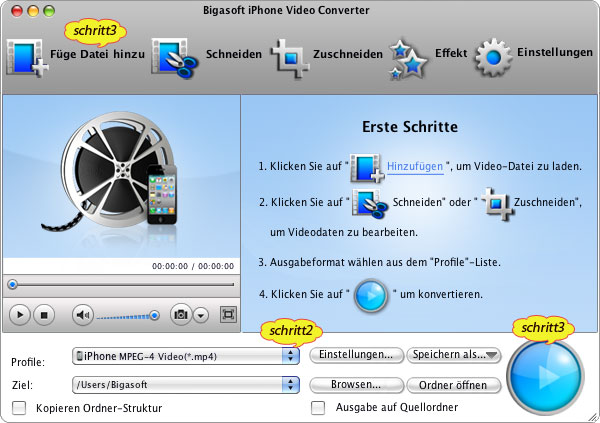Stop playback with the stop button

[x=44, y=315]
